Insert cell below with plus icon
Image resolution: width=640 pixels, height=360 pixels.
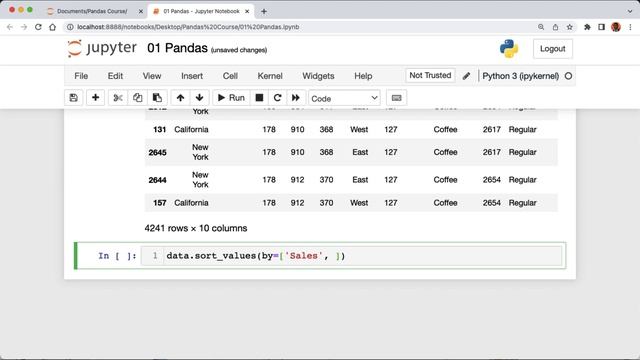96,98
